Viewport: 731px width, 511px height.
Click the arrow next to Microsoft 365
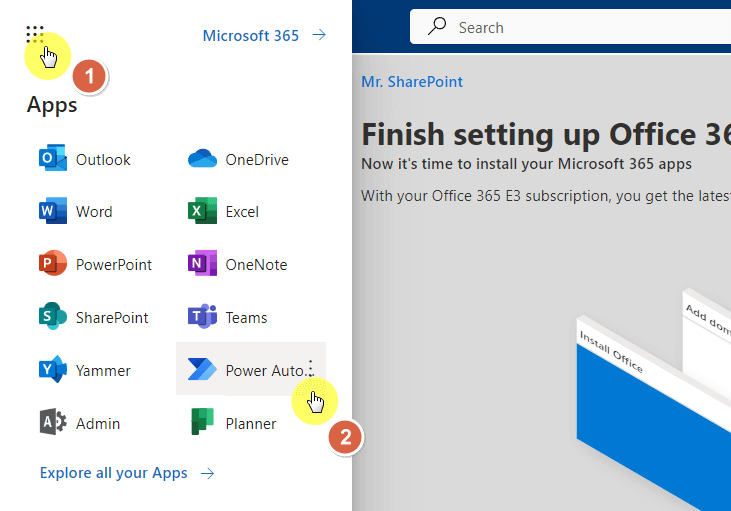pos(319,35)
